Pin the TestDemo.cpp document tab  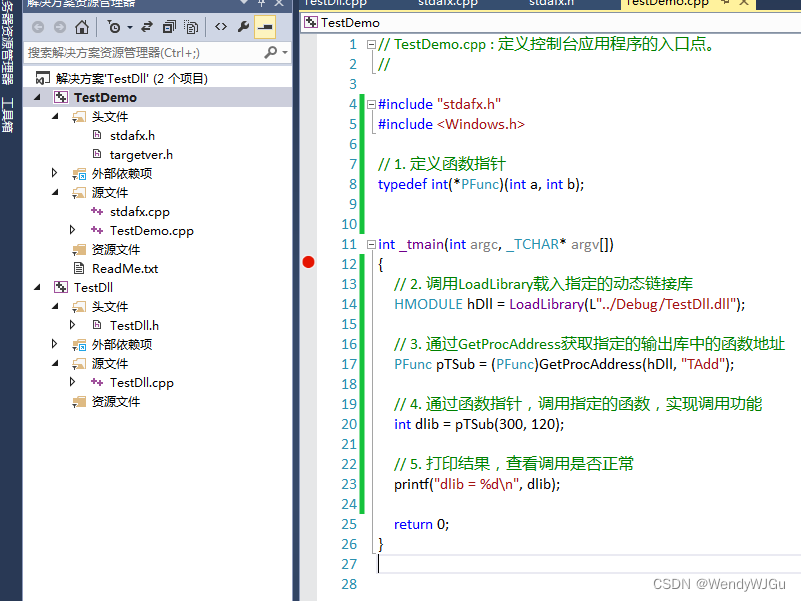tap(724, 5)
